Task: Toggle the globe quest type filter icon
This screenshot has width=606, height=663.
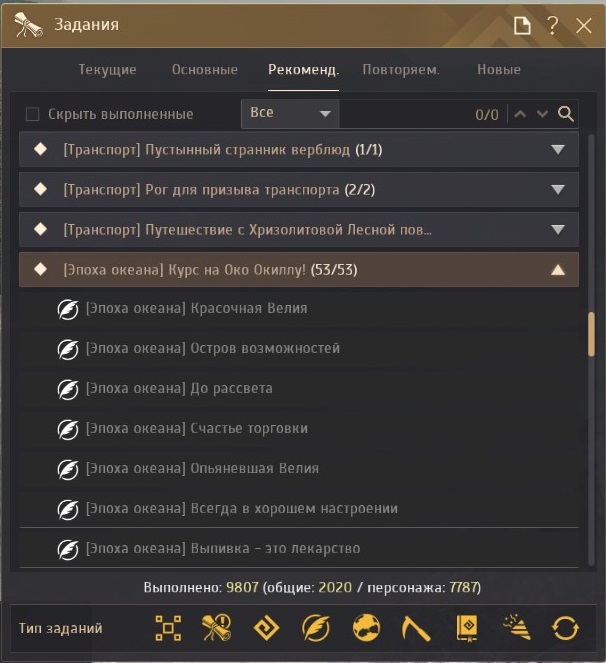Action: click(366, 628)
